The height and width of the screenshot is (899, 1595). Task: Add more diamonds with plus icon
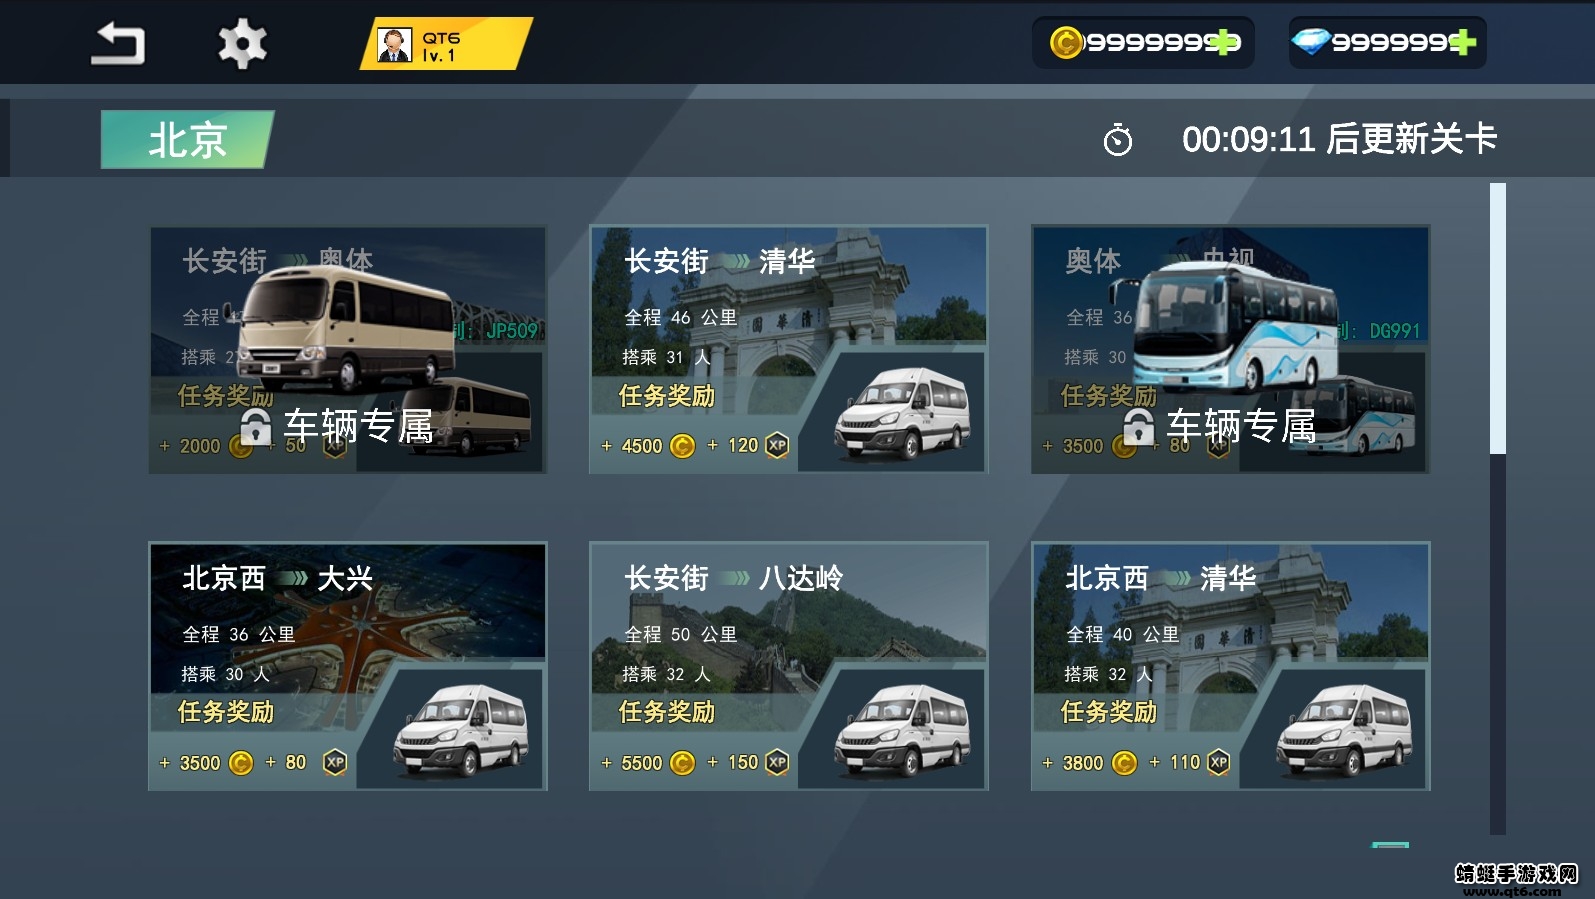pyautogui.click(x=1461, y=42)
